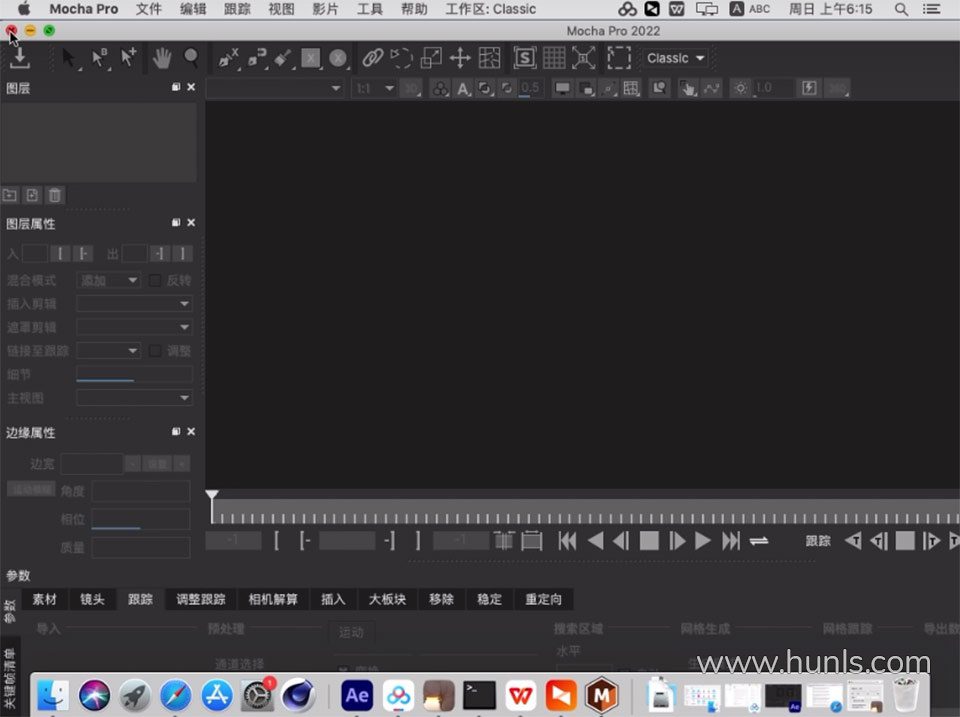Click the save/export project icon

[x=19, y=58]
